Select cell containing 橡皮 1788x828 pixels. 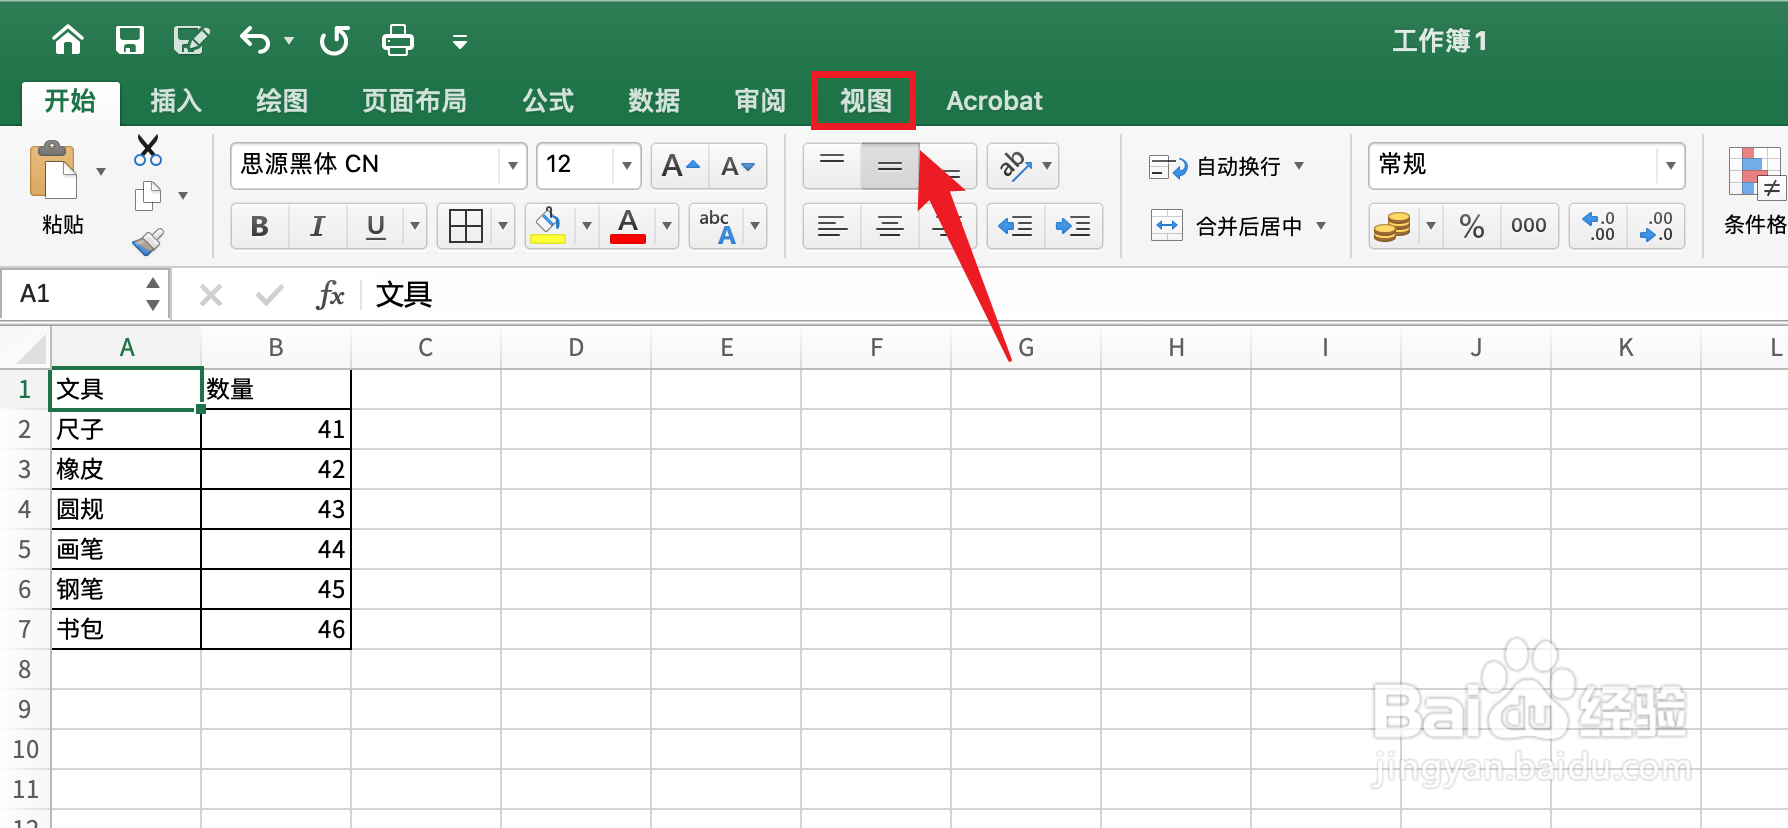click(126, 469)
